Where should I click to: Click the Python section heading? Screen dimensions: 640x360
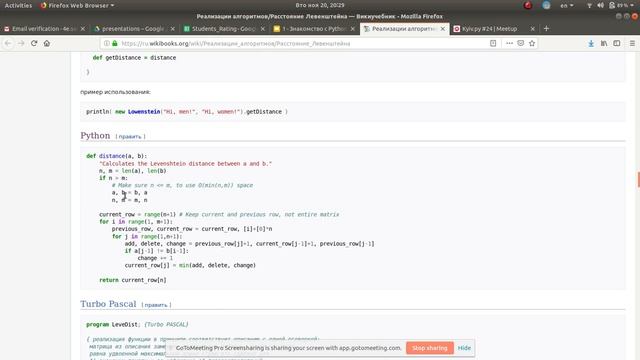pos(95,136)
